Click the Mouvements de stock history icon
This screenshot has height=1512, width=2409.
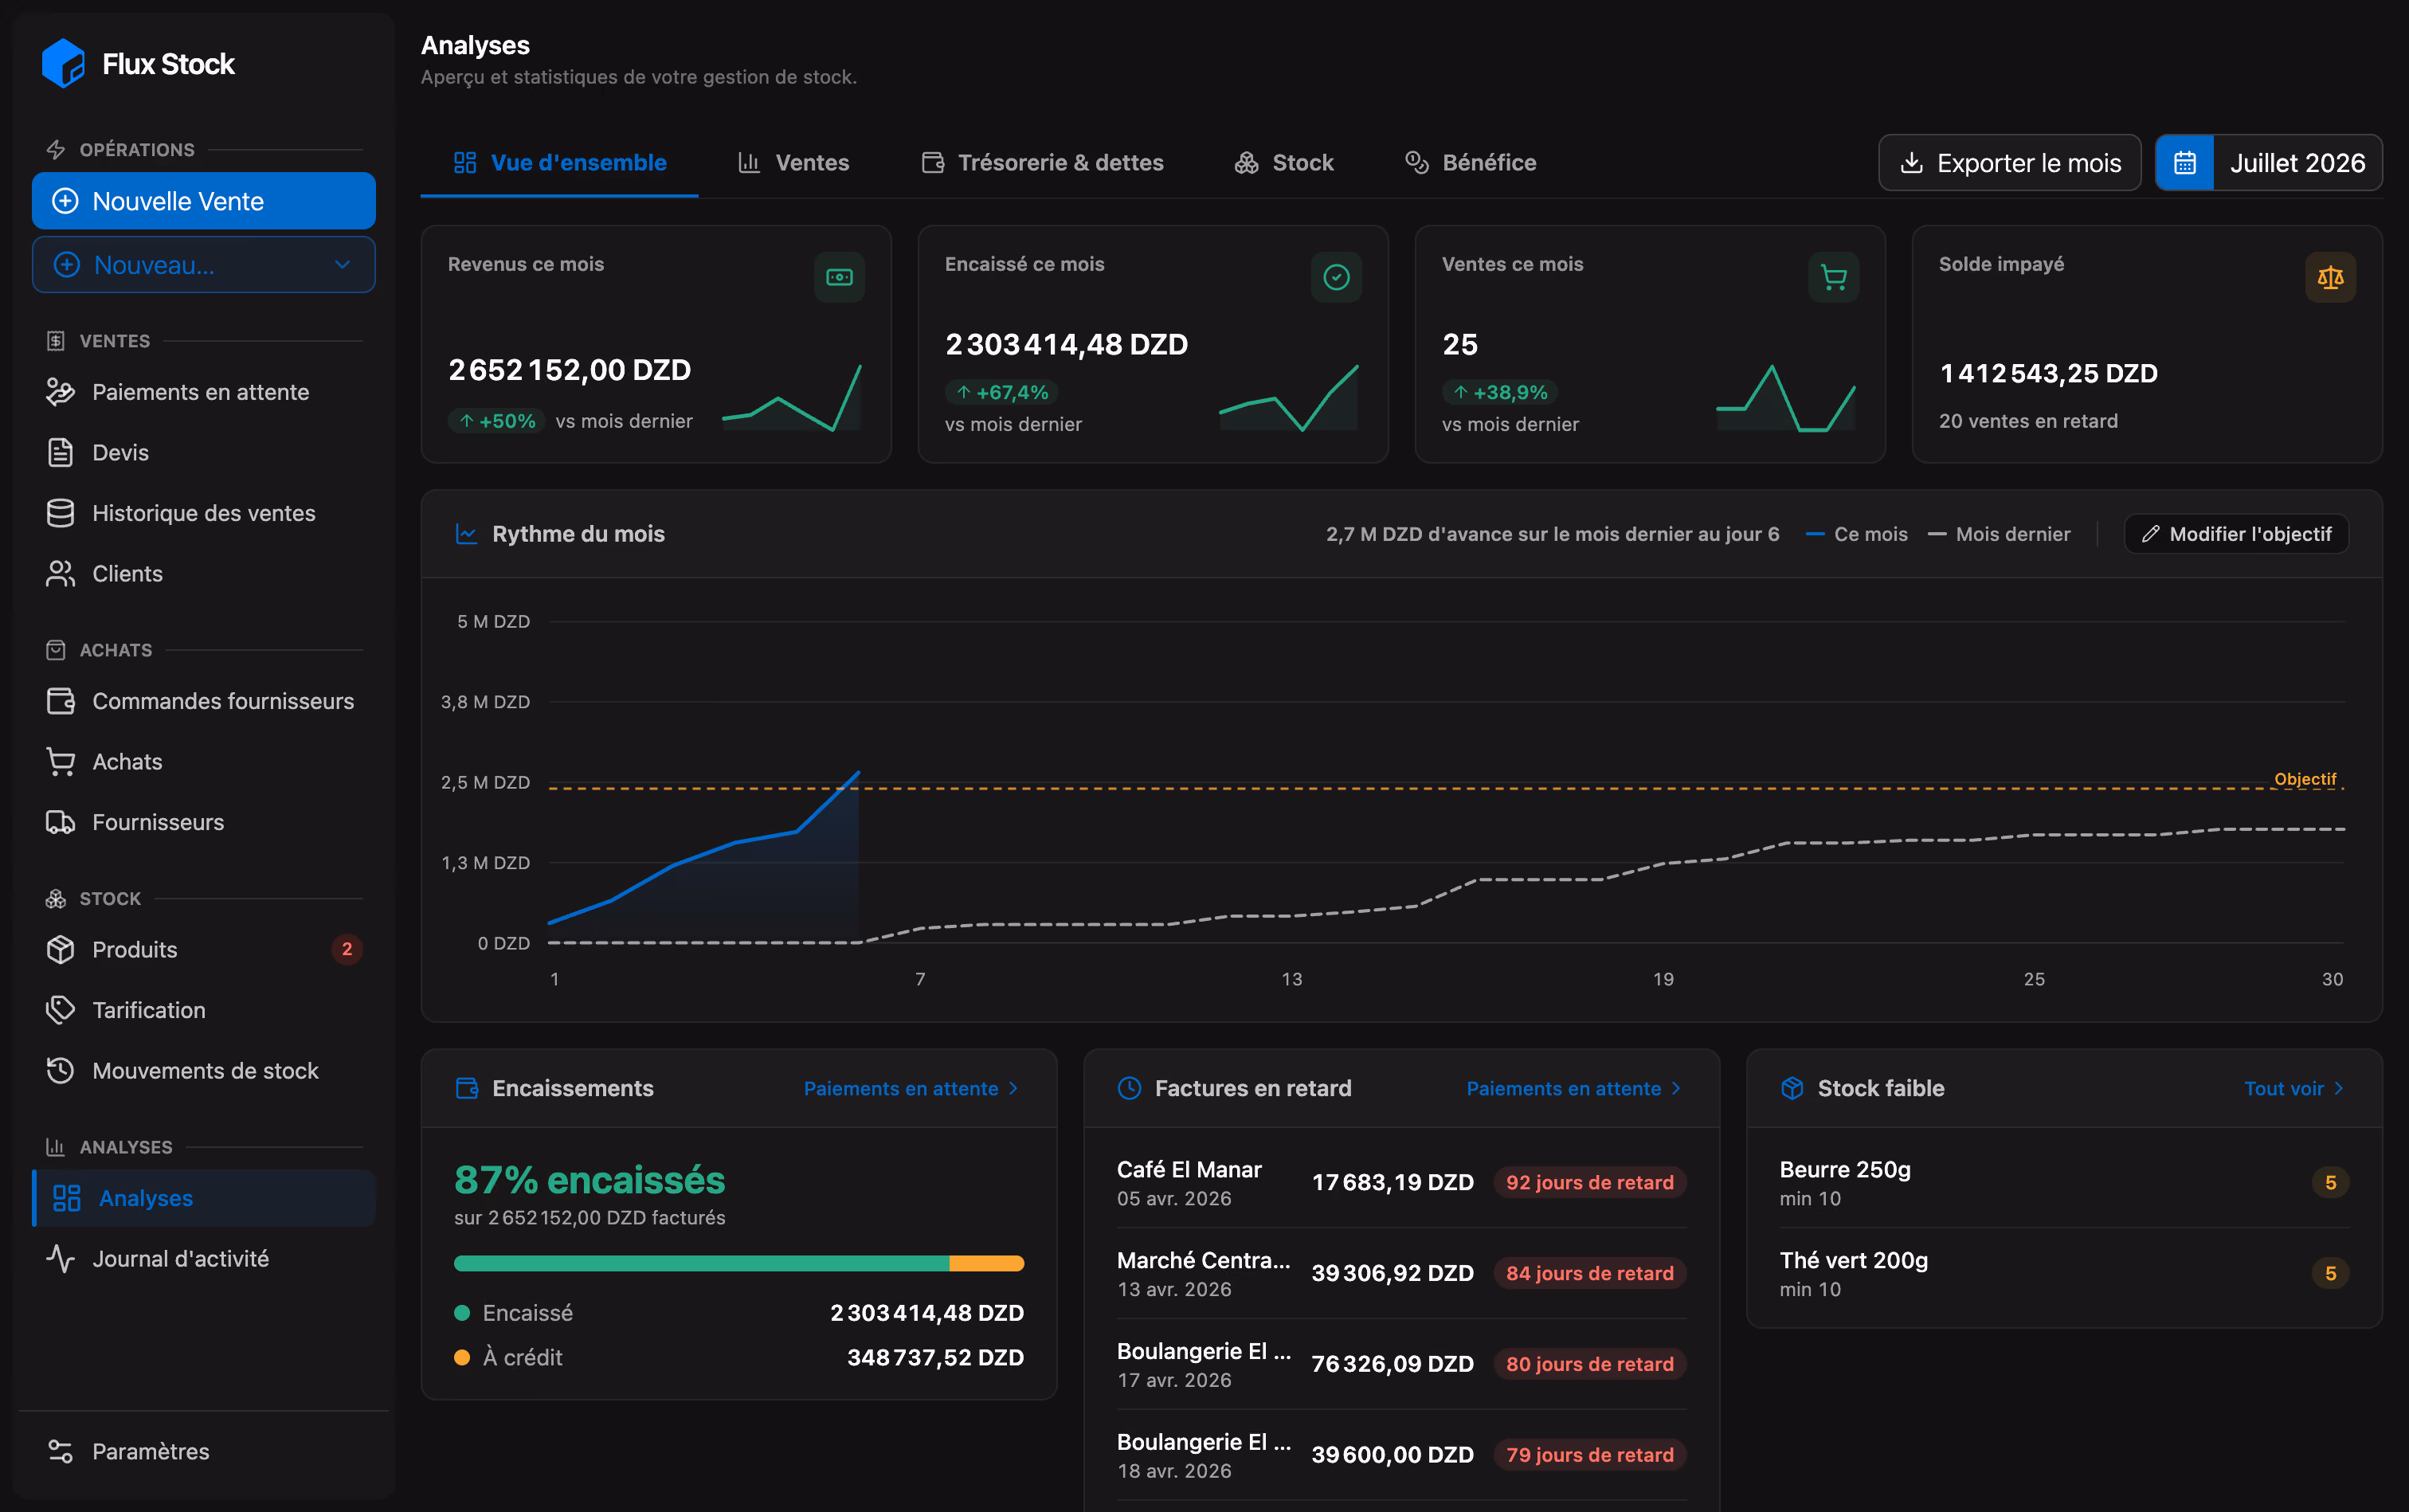[x=60, y=1071]
